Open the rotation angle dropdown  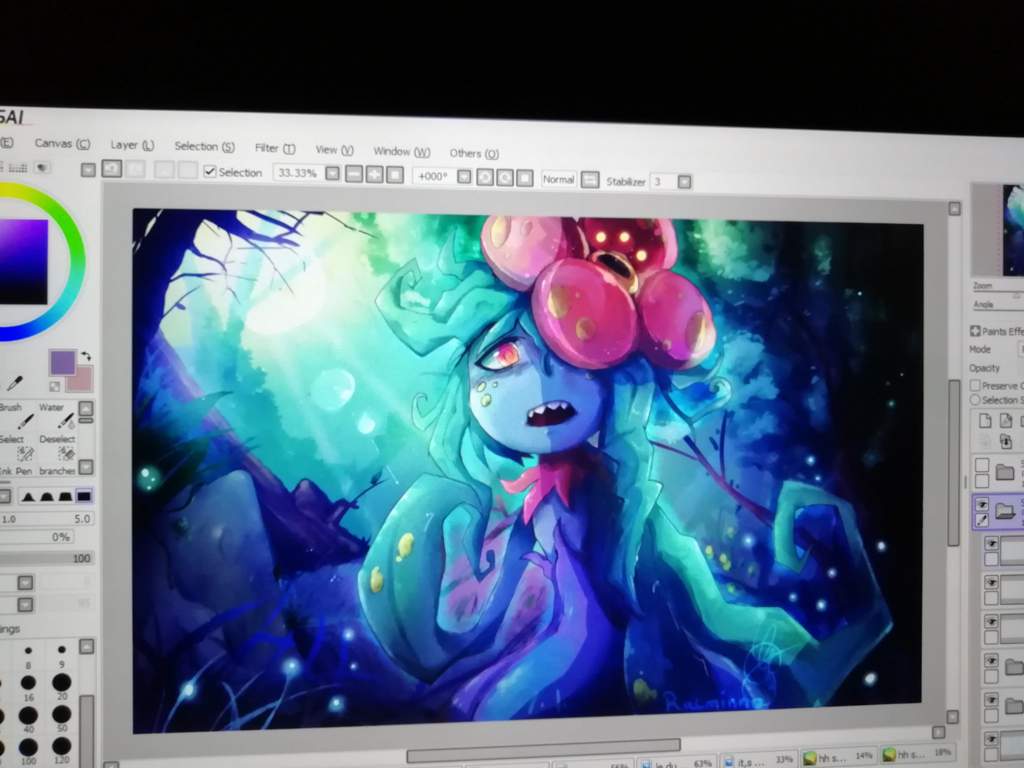coord(464,177)
